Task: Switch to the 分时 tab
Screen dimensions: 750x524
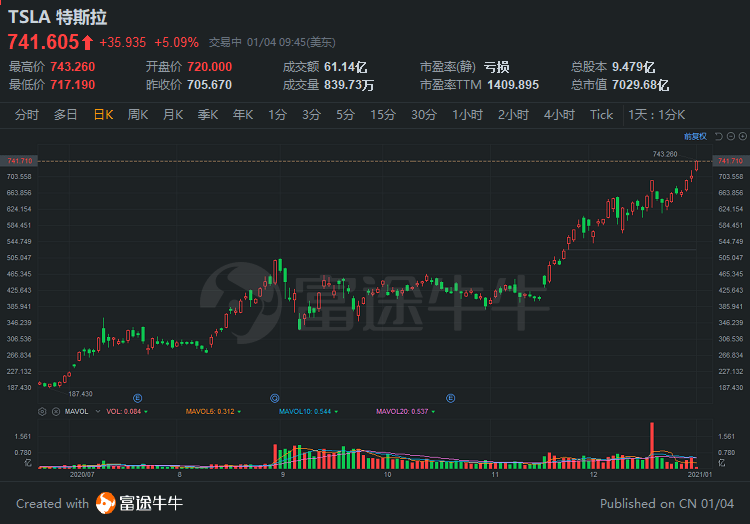Action: [x=26, y=115]
